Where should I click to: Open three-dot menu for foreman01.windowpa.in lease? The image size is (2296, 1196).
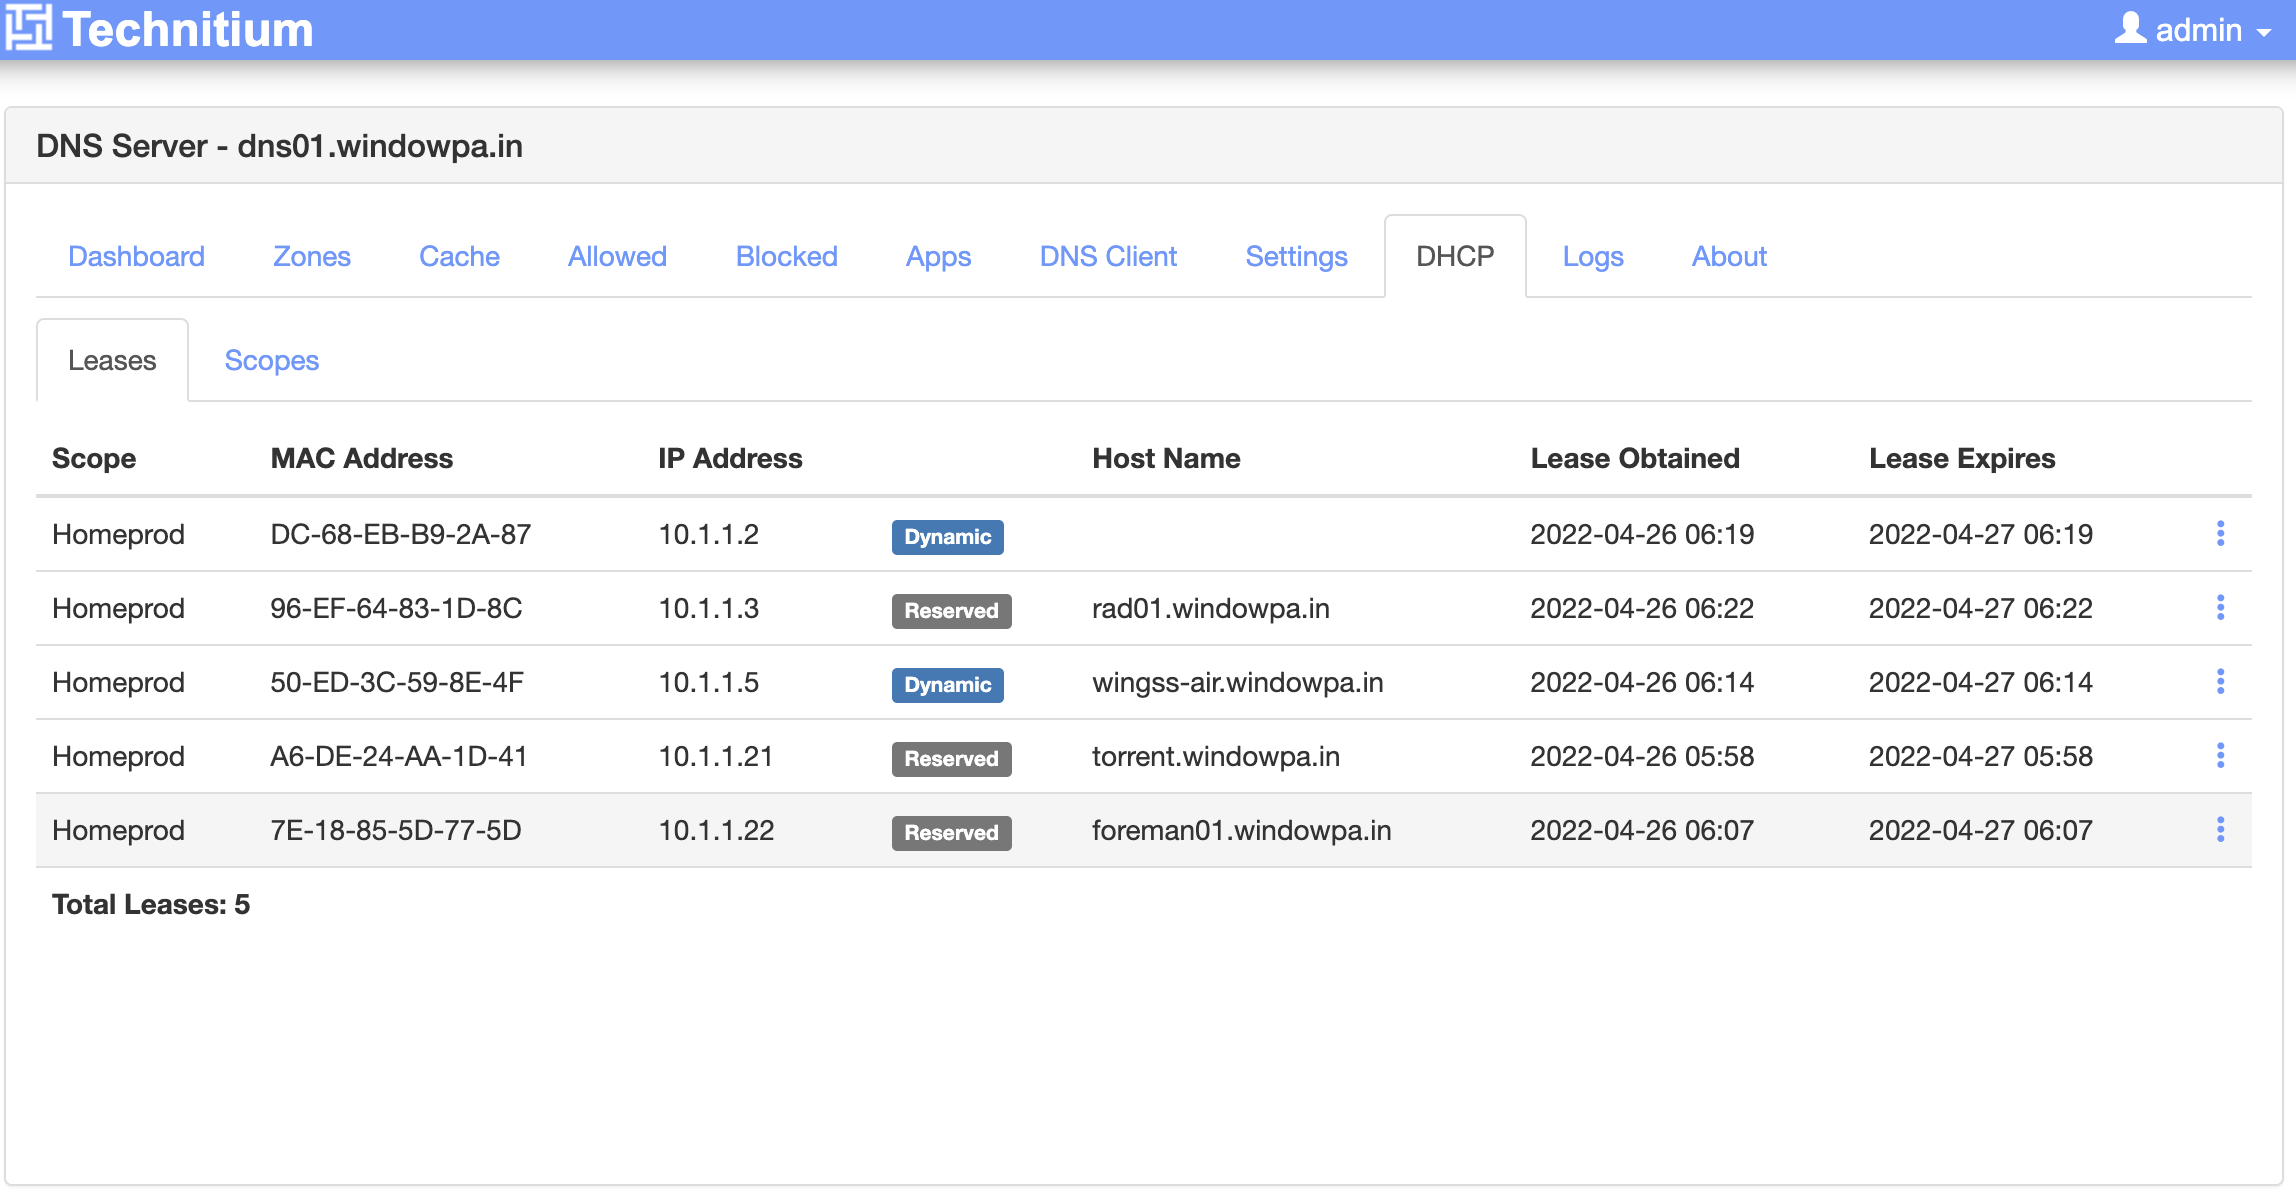tap(2220, 830)
